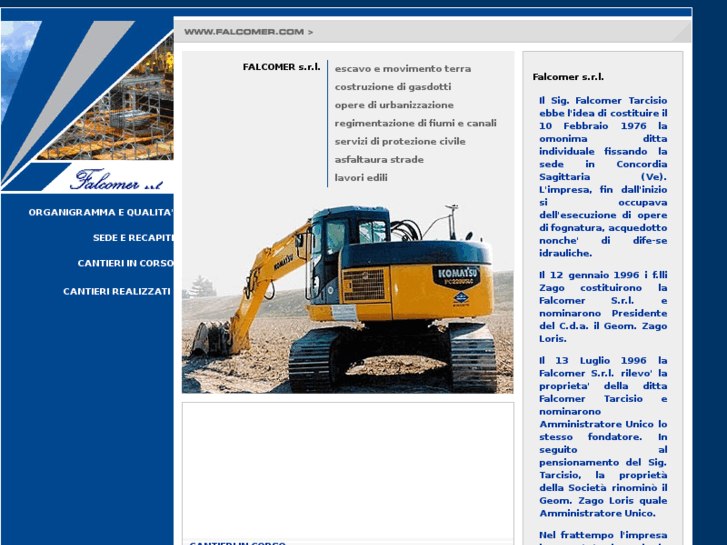The height and width of the screenshot is (545, 727).
Task: Click paragraph starting 'Il 12 gennaio 1996'
Action: pos(603,307)
